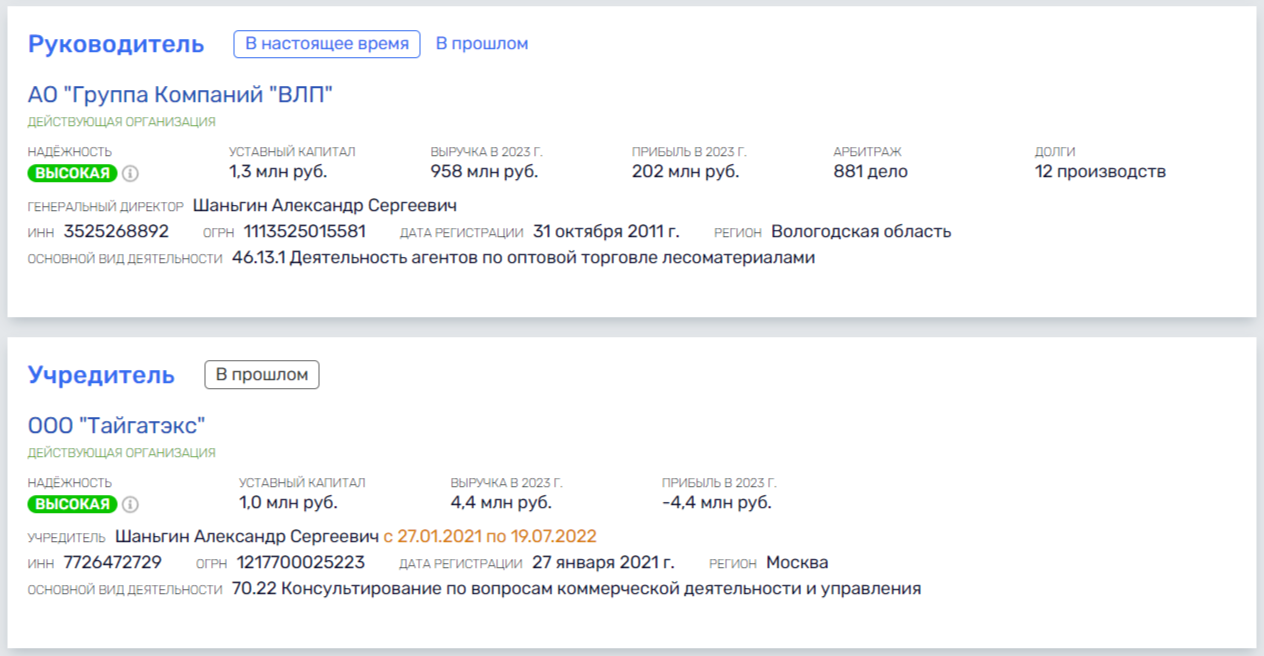
Task: Click founder name Шаньгин Александр Сергеевич
Action: (x=247, y=536)
